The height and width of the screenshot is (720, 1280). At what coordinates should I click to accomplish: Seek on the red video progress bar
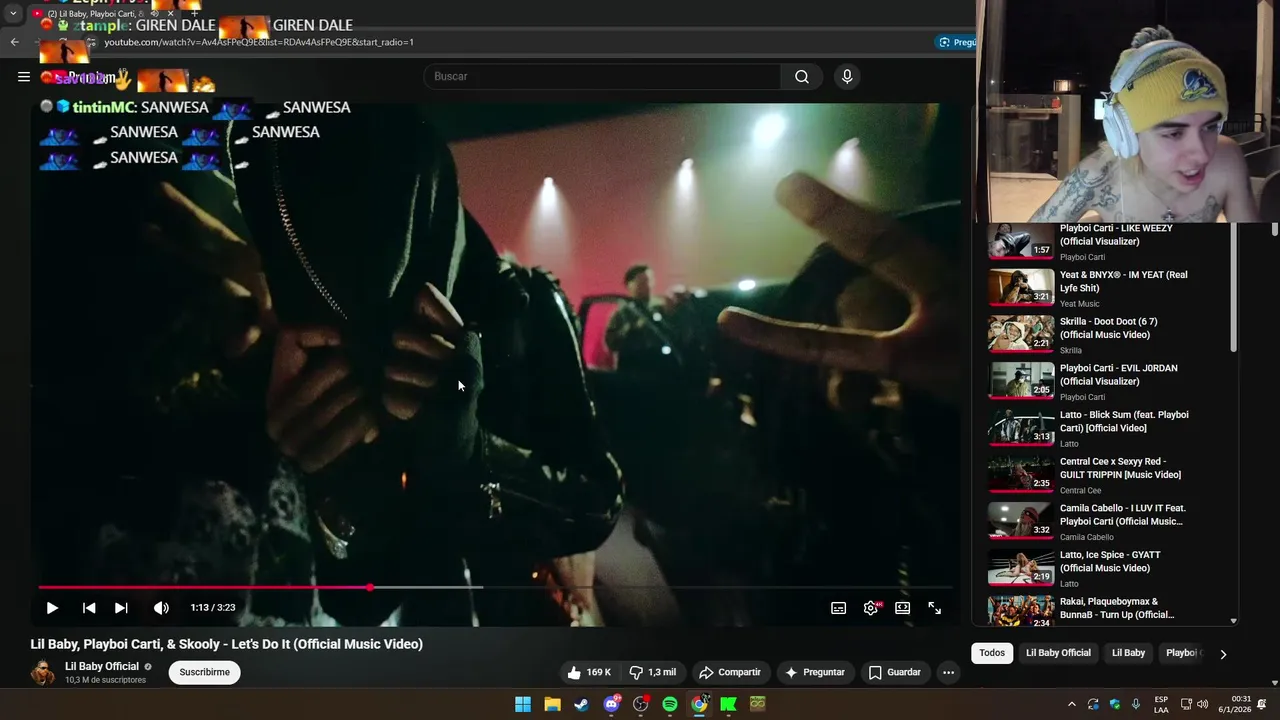pos(495,587)
